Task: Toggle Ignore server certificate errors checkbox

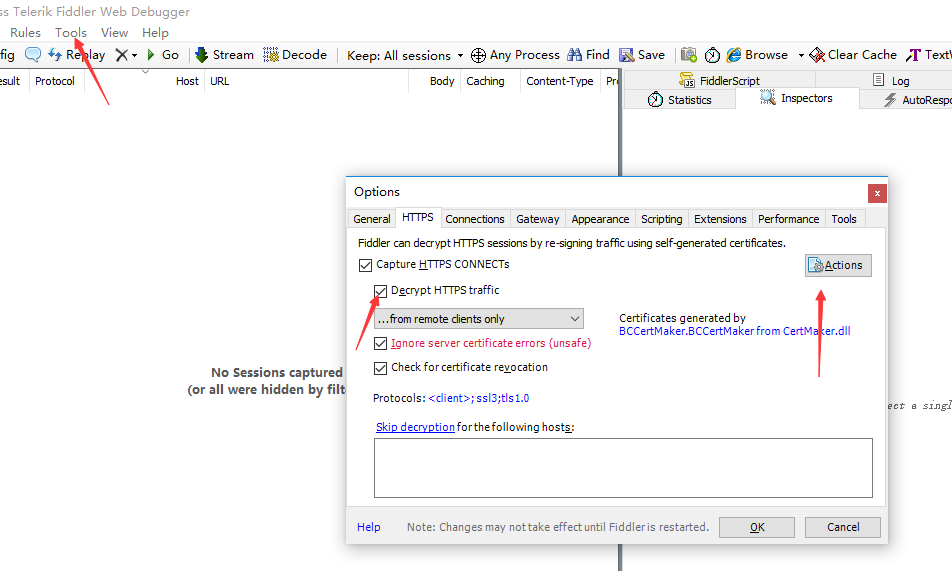Action: tap(380, 343)
